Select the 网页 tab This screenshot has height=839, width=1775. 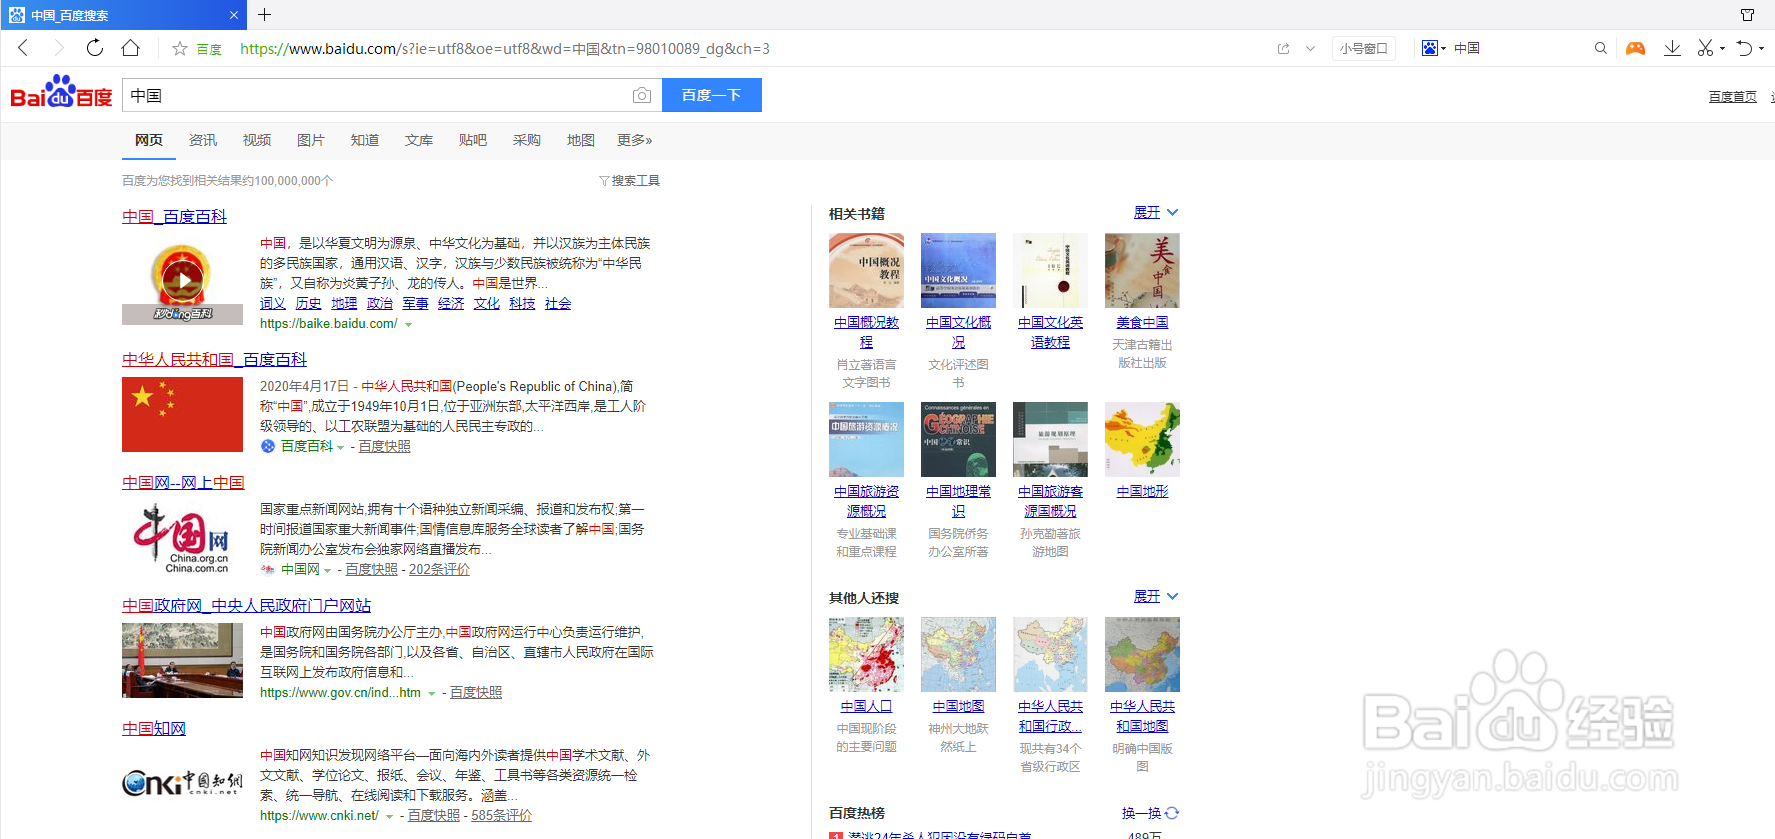[x=149, y=140]
